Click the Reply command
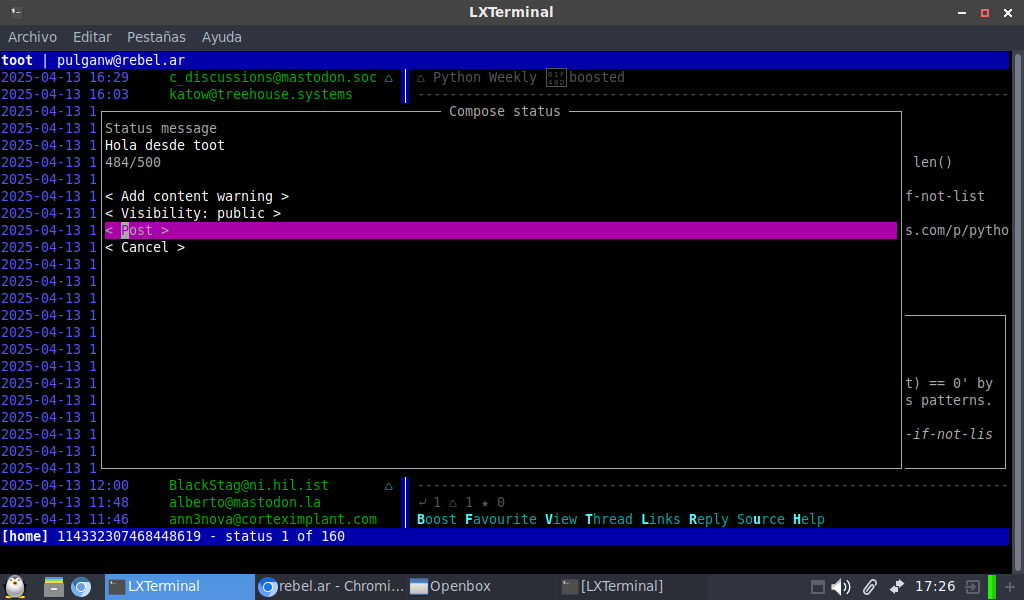 point(709,520)
